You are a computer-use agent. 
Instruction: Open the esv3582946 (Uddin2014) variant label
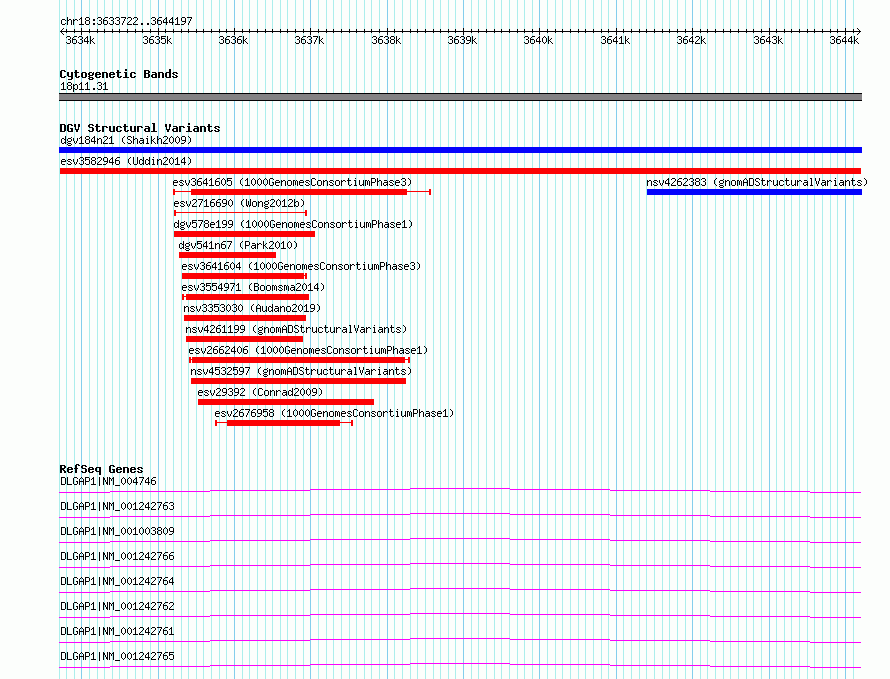coord(126,161)
